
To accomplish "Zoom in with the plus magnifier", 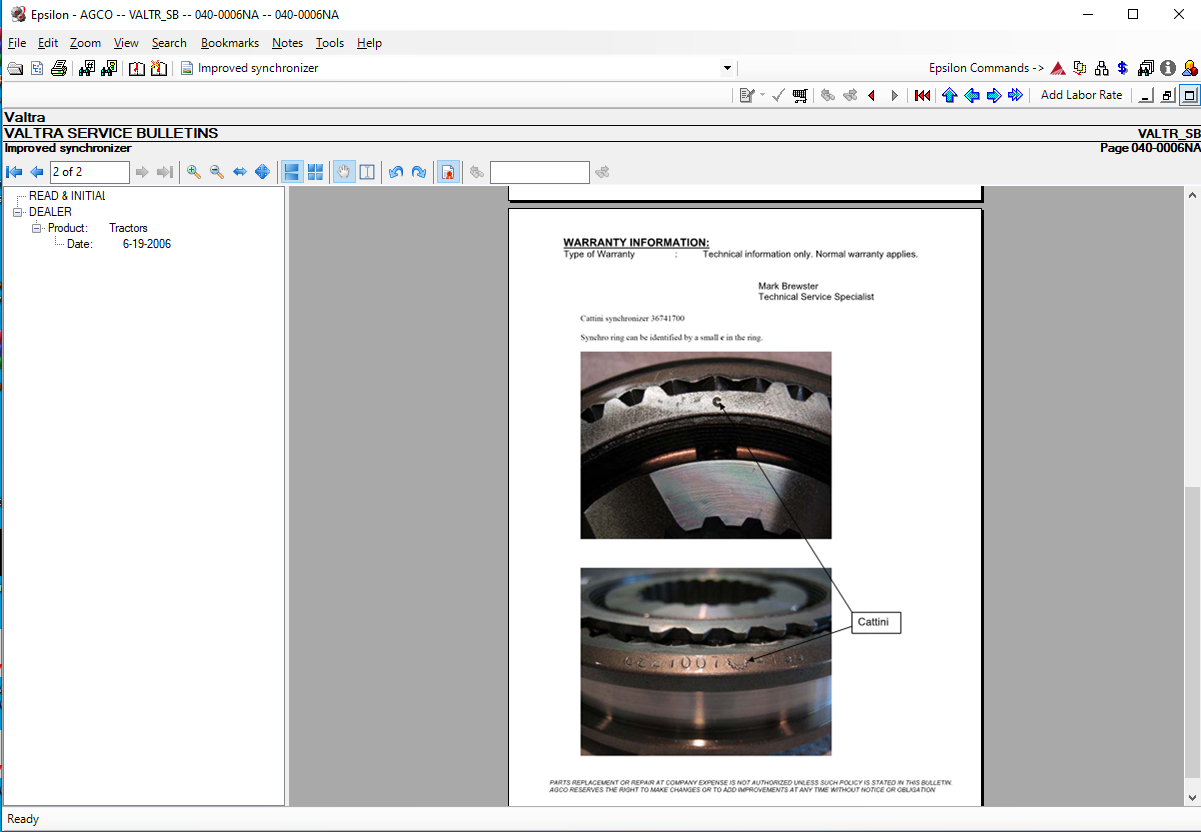I will [194, 172].
